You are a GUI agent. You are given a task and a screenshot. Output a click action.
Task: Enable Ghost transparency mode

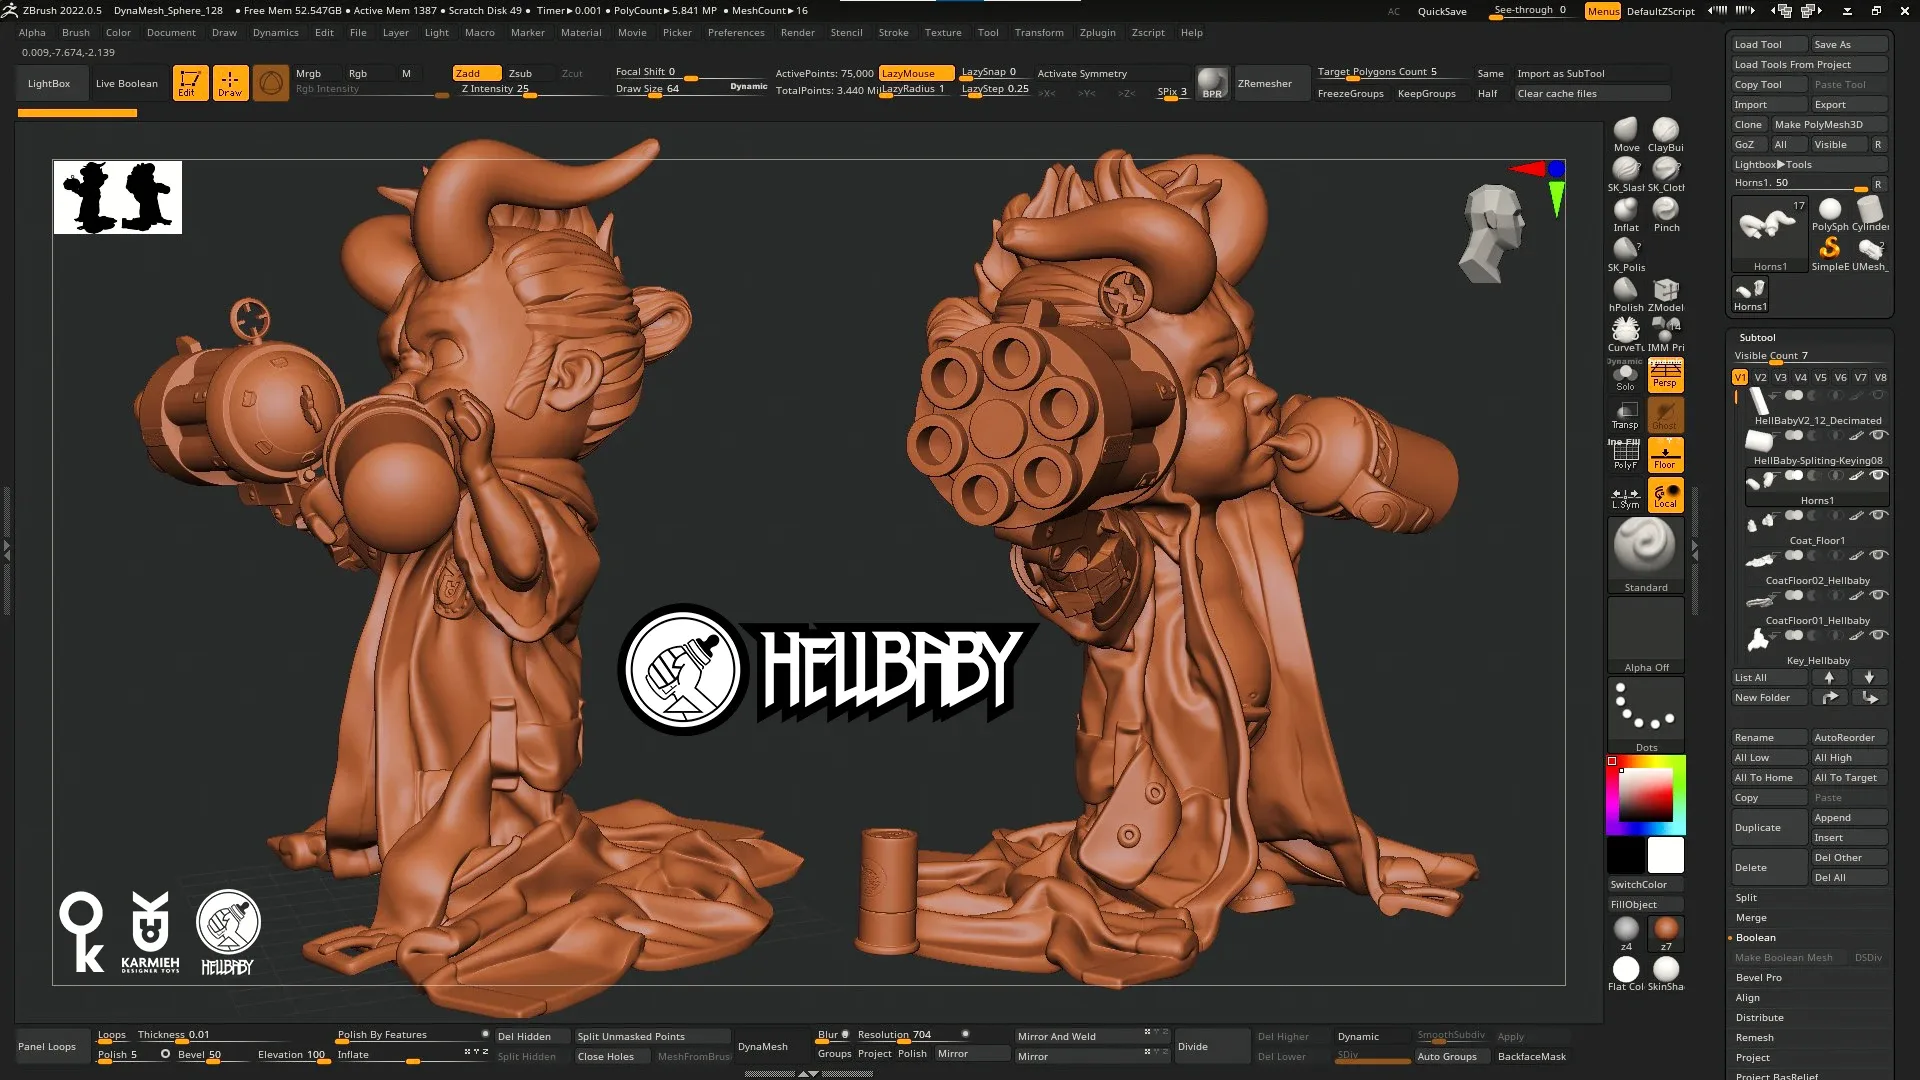pos(1665,414)
